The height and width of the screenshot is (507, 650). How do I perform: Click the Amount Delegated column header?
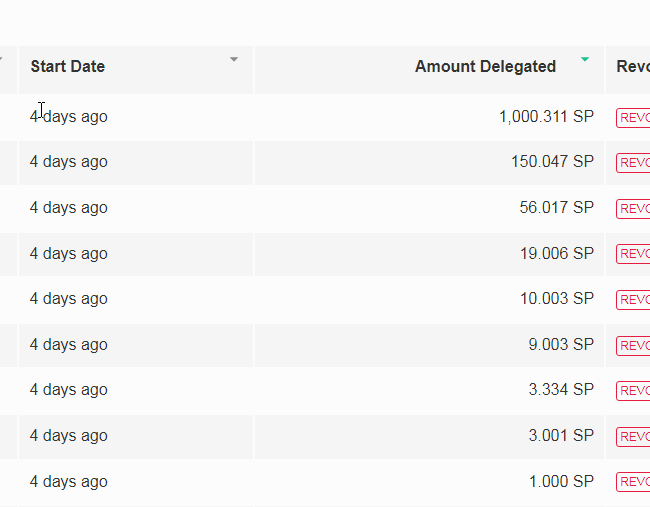click(485, 67)
